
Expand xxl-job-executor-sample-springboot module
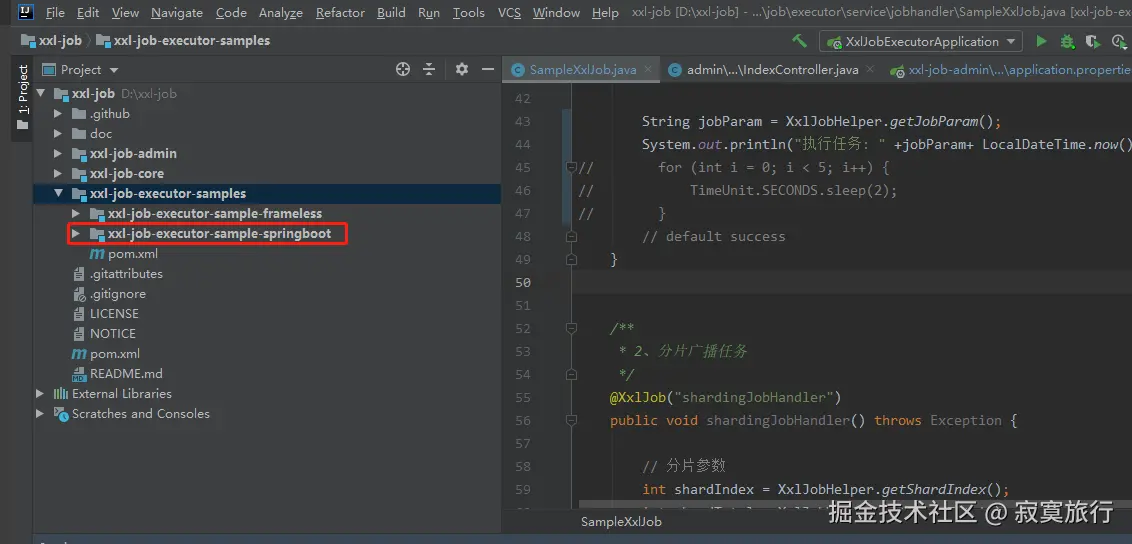pos(77,234)
